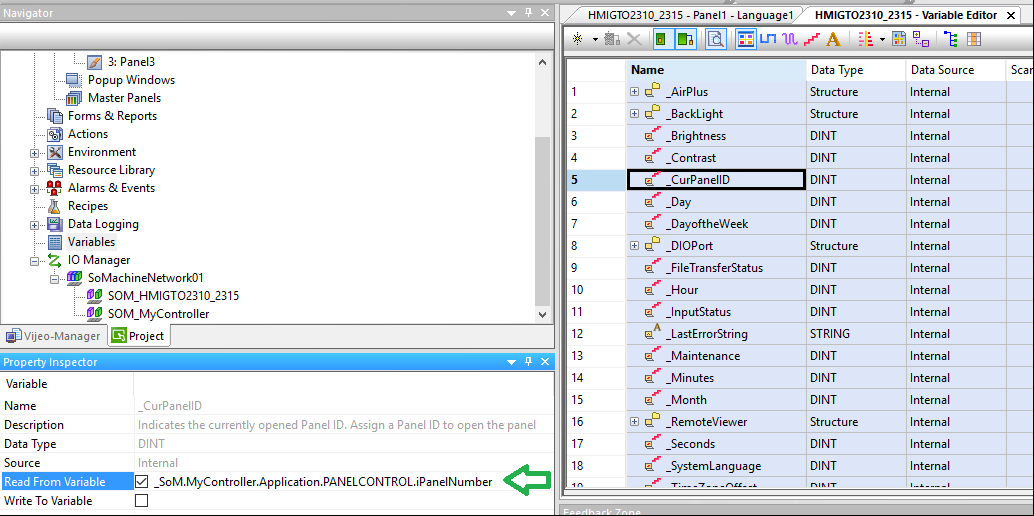This screenshot has height=516, width=1034.
Task: Click the pink bars filter icon
Action: (x=866, y=40)
